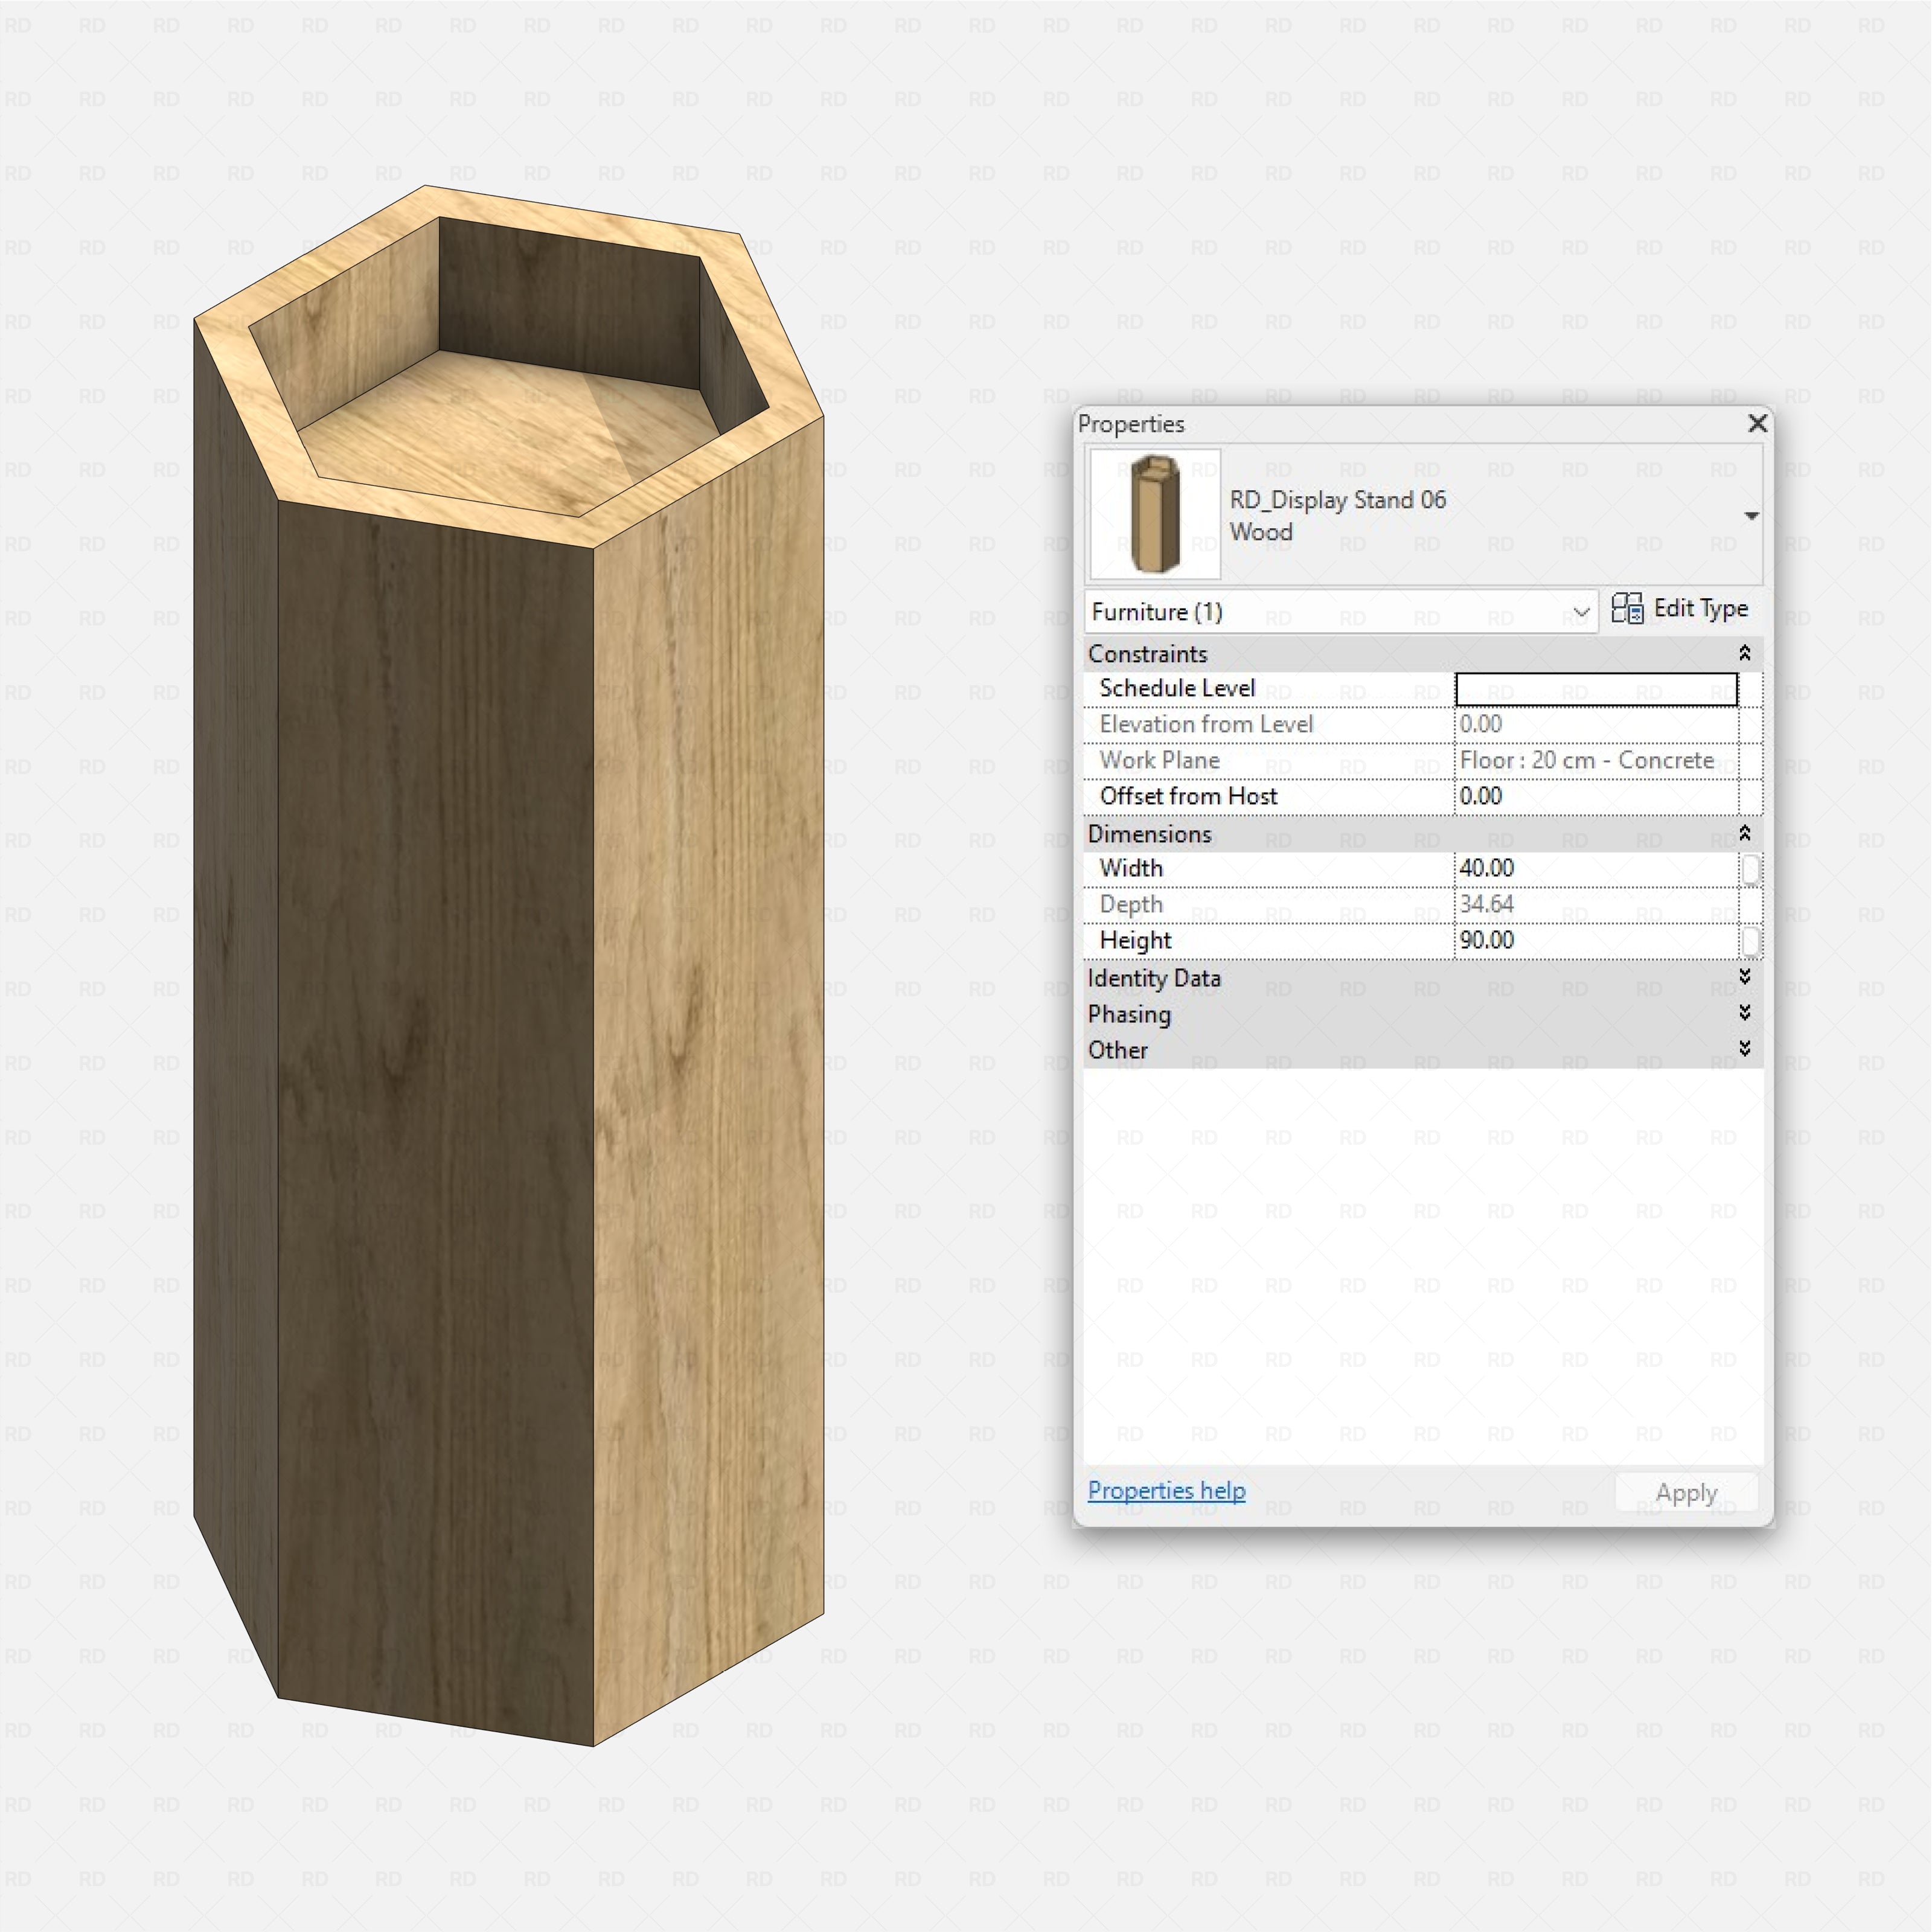
Task: Close the Properties panel
Action: 1757,423
